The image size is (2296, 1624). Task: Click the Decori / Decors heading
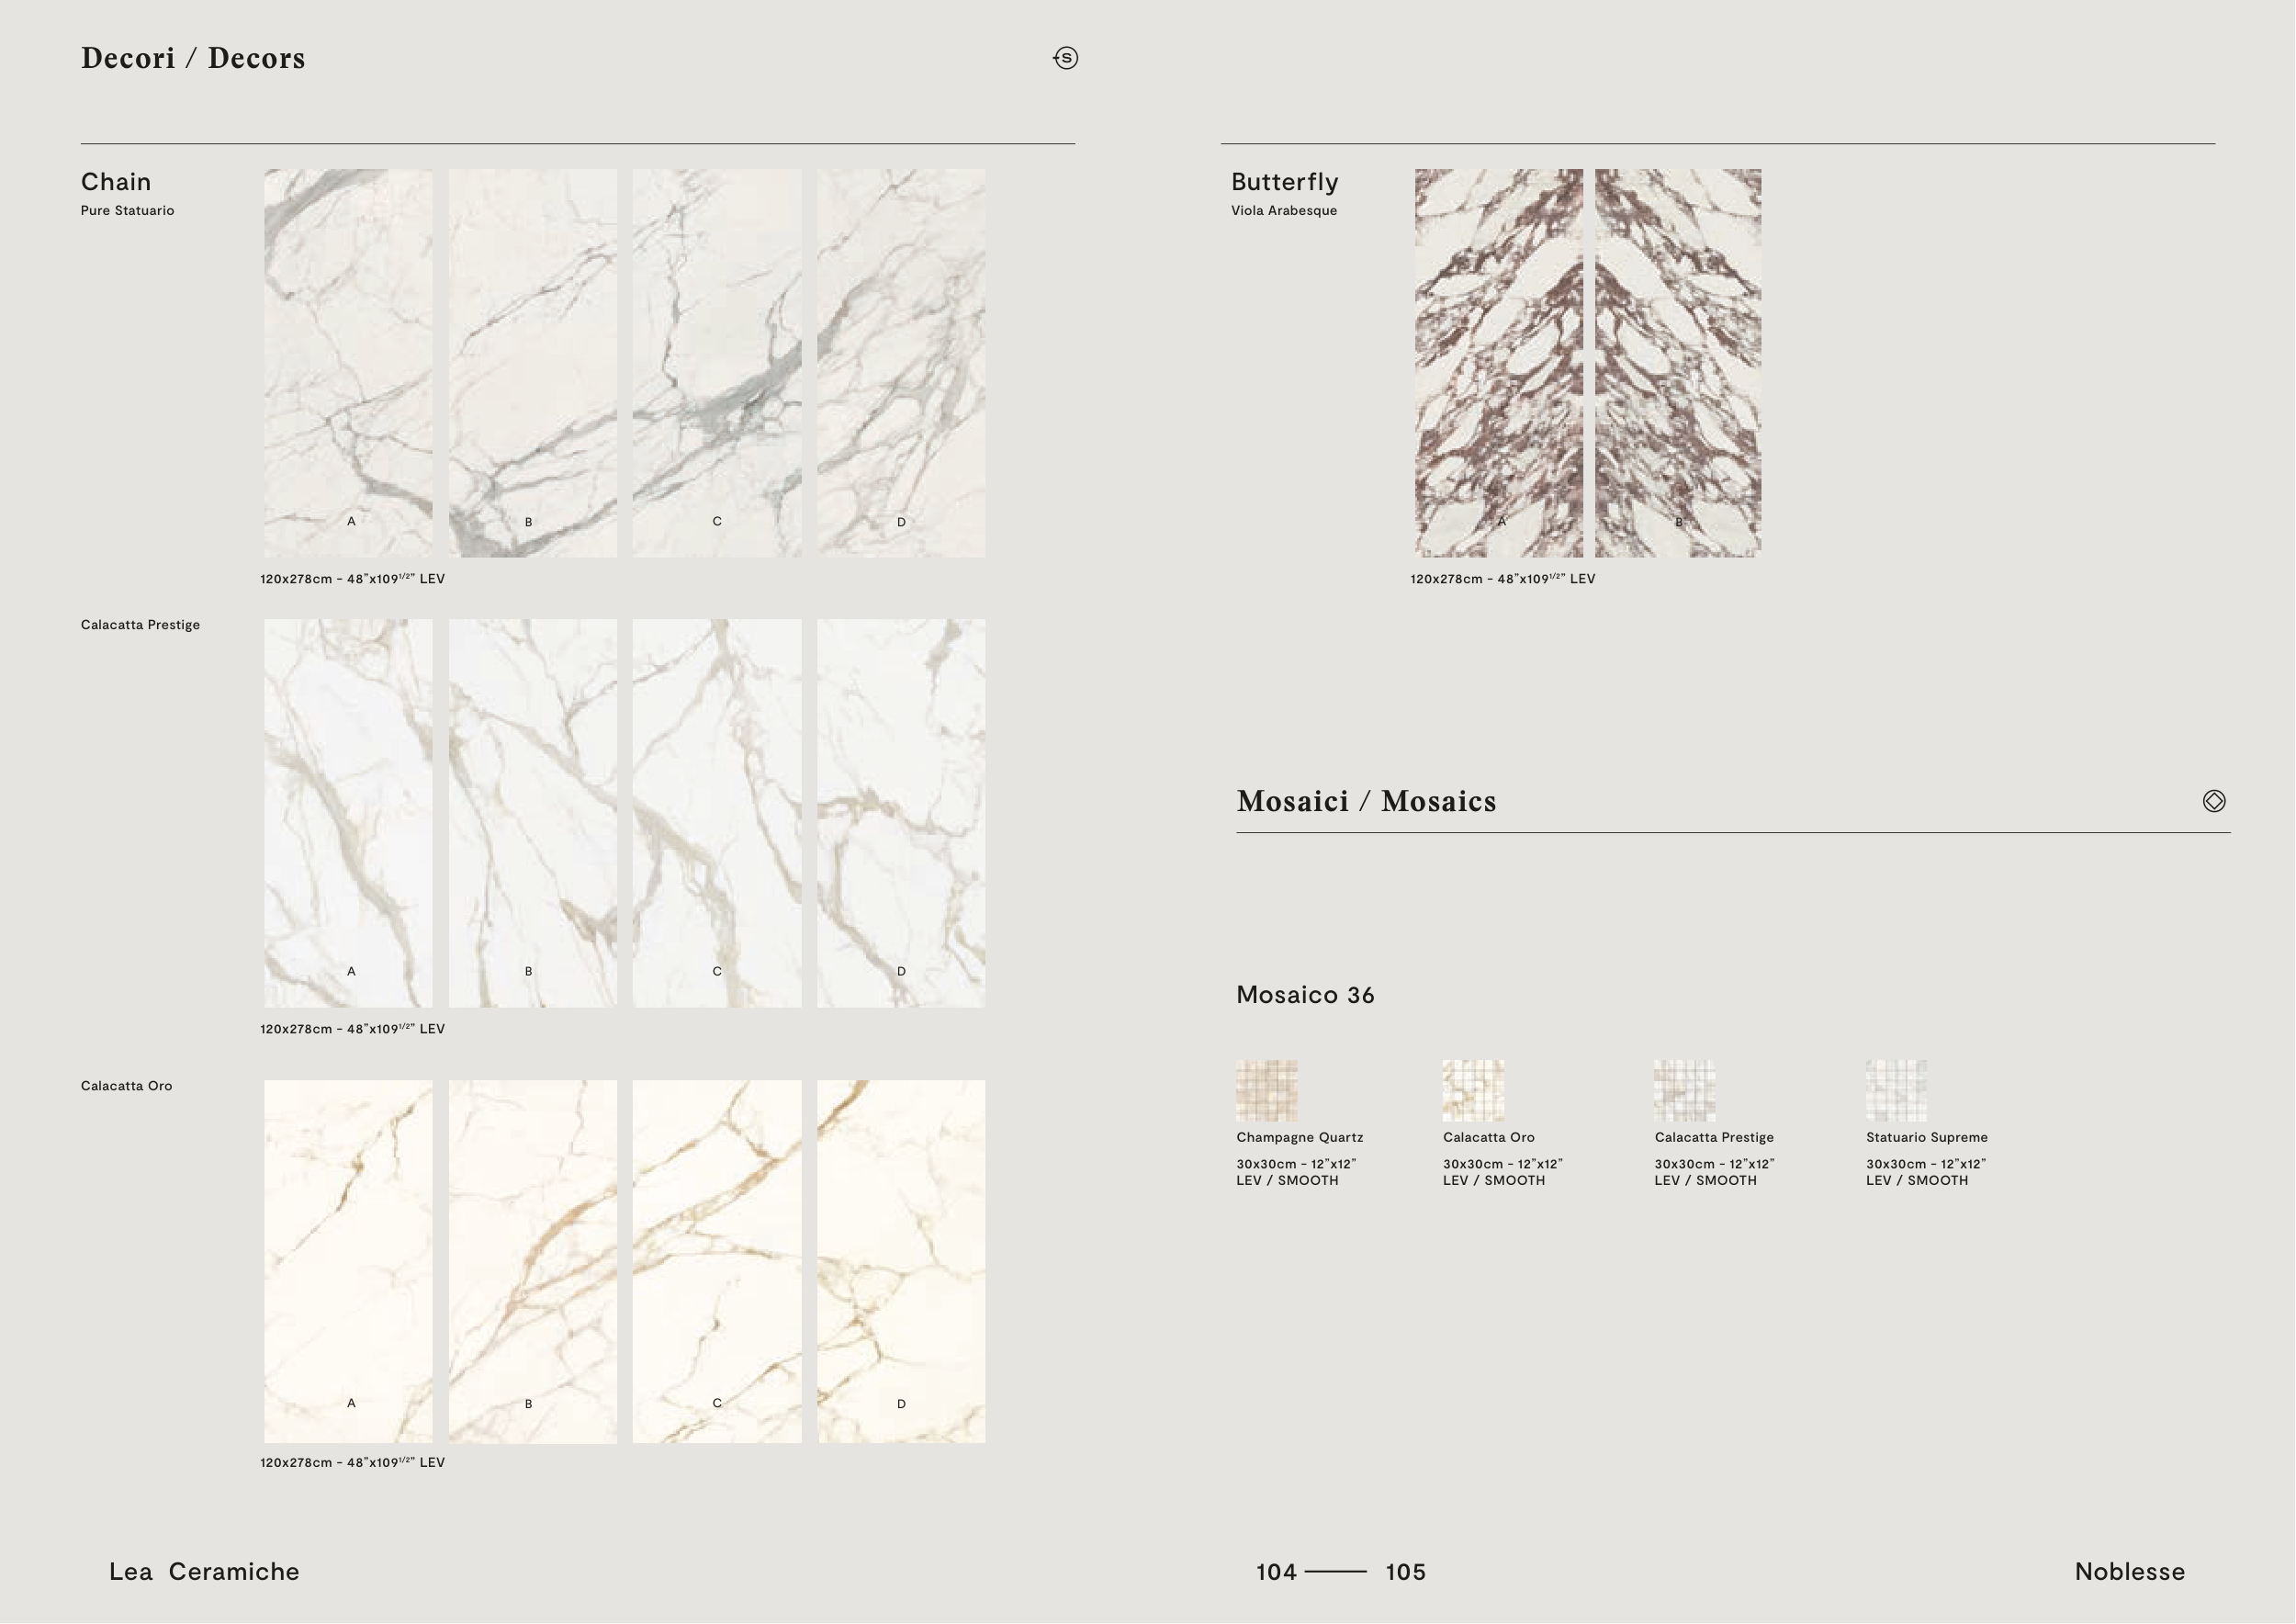click(x=193, y=58)
